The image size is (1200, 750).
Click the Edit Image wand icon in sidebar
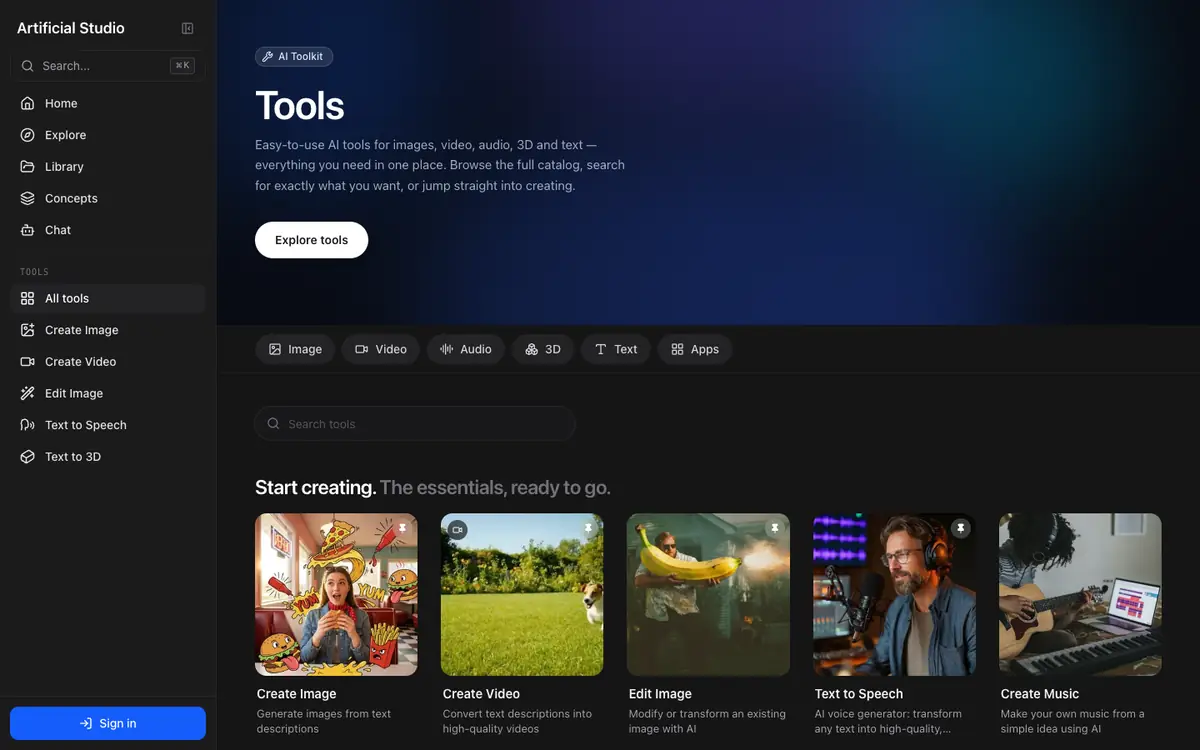point(27,393)
